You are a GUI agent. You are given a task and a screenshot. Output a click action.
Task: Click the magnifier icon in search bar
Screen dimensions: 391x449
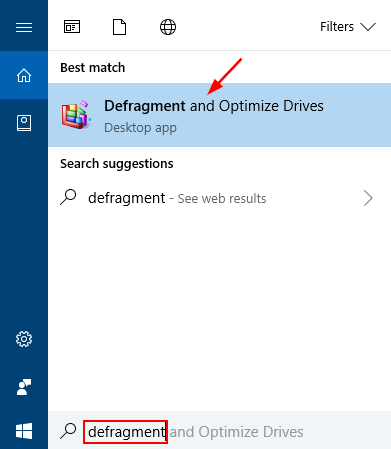pos(68,431)
